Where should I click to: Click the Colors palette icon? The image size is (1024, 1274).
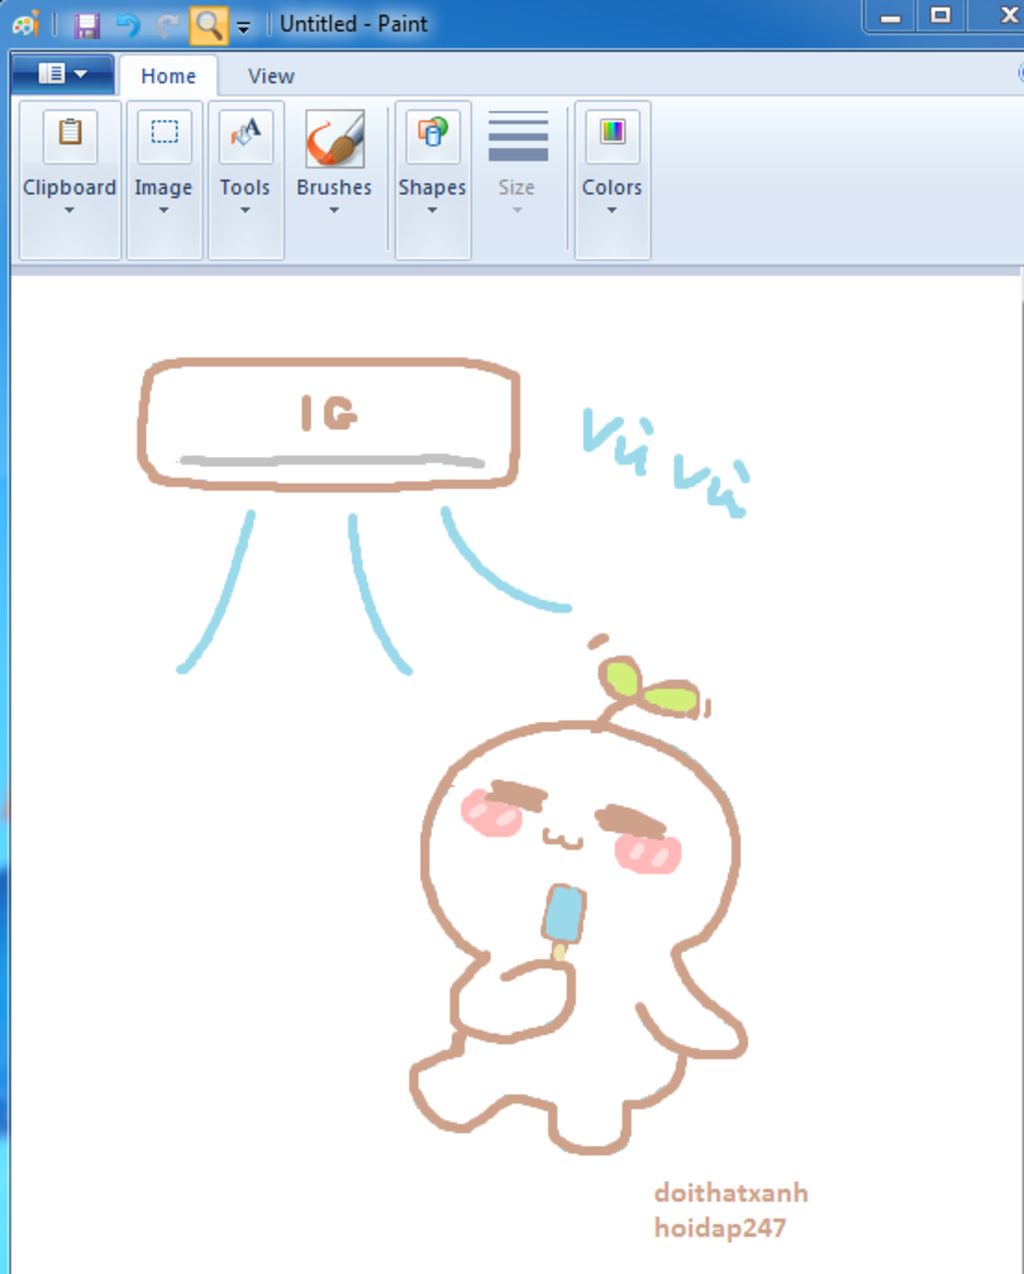(611, 135)
